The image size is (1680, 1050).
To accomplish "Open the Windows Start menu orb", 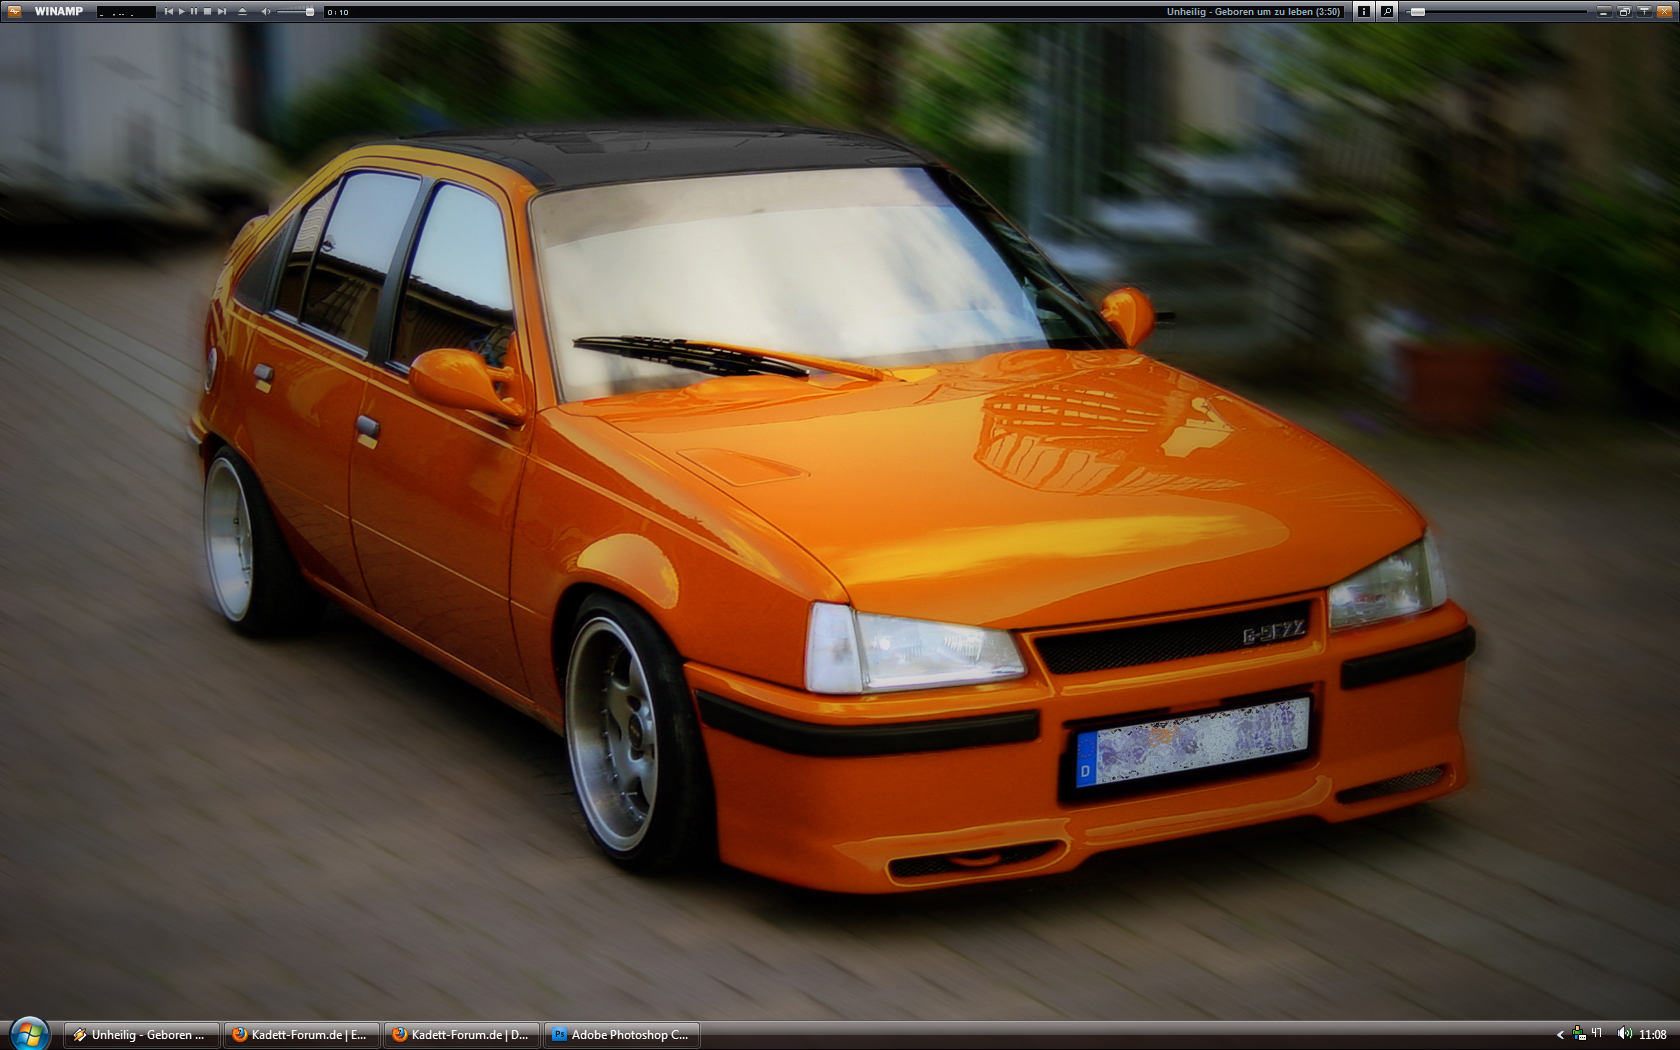I will (x=29, y=1034).
